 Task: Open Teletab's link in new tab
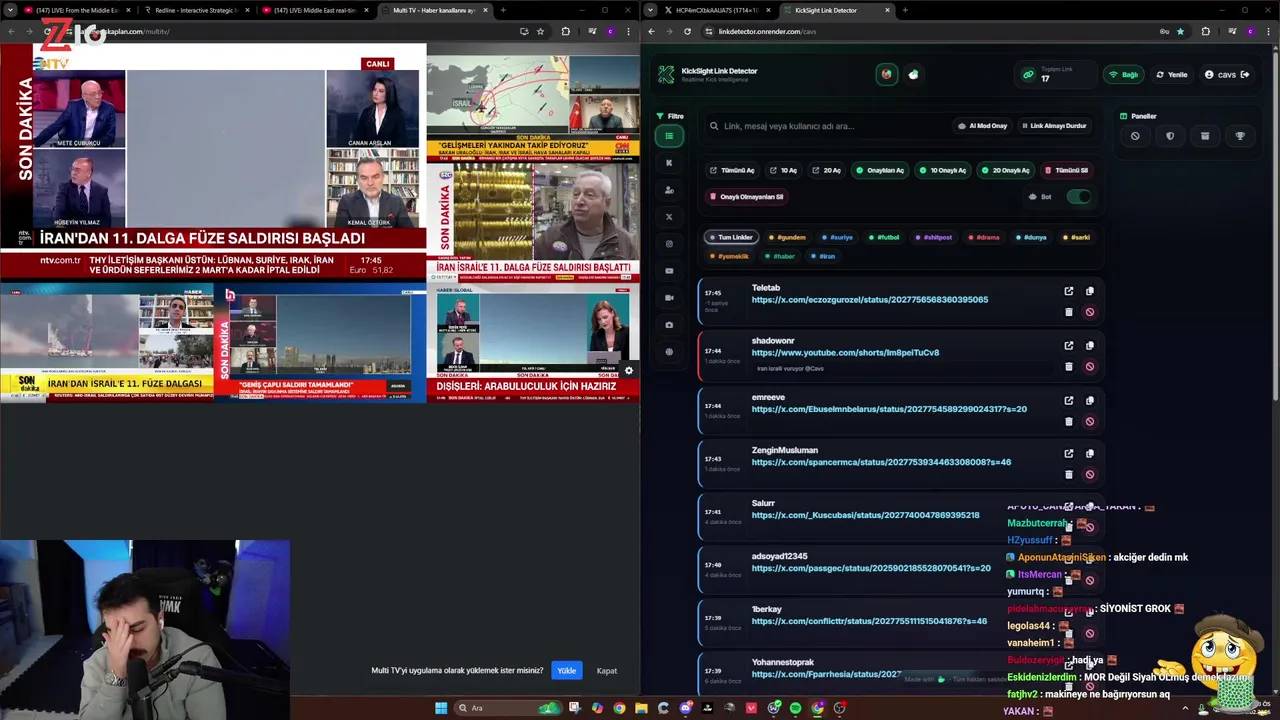coord(1069,291)
